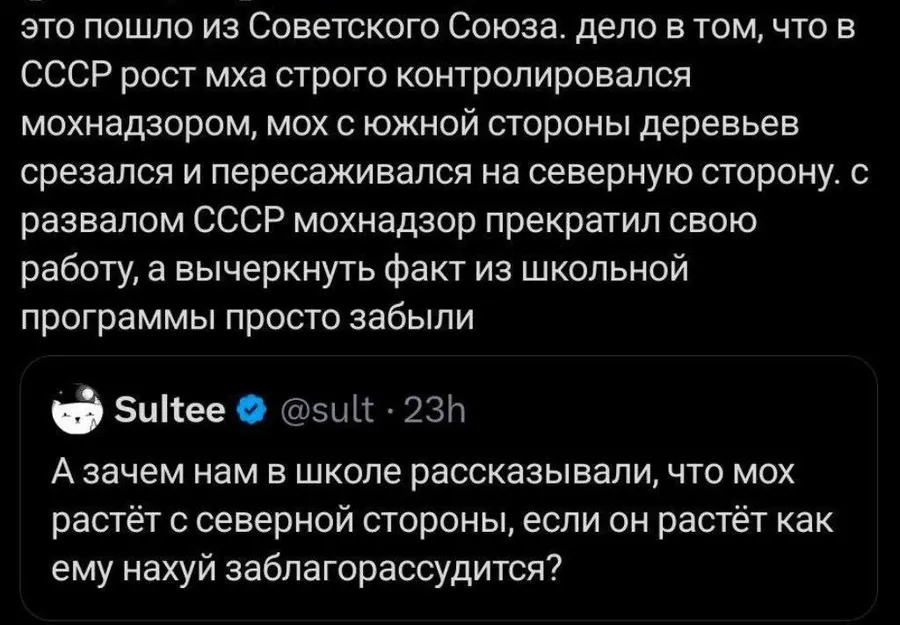The height and width of the screenshot is (625, 900).
Task: Click the blue verified badge beside Sultee
Action: (x=249, y=411)
